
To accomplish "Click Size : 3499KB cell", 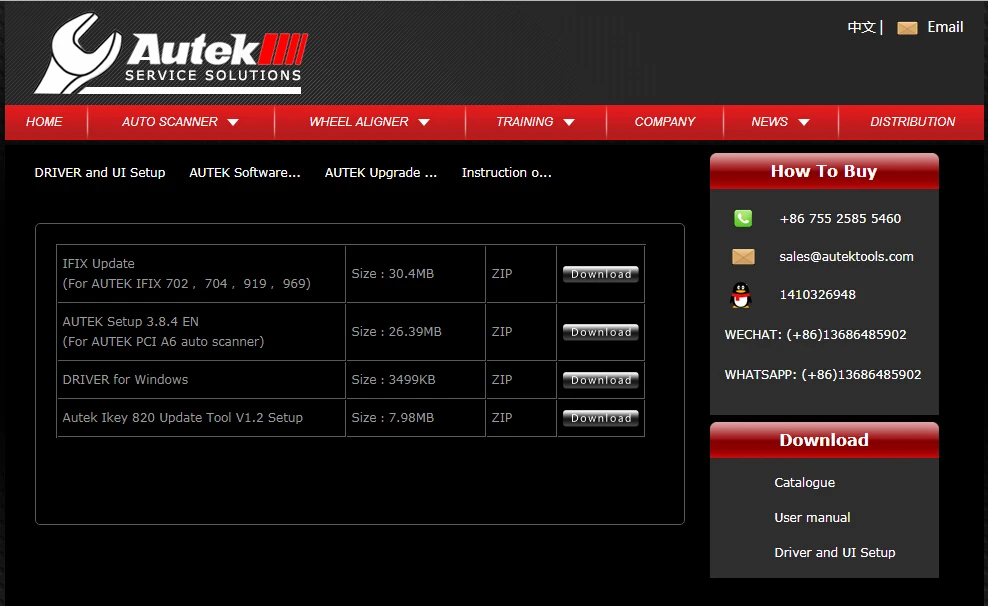I will (x=393, y=379).
